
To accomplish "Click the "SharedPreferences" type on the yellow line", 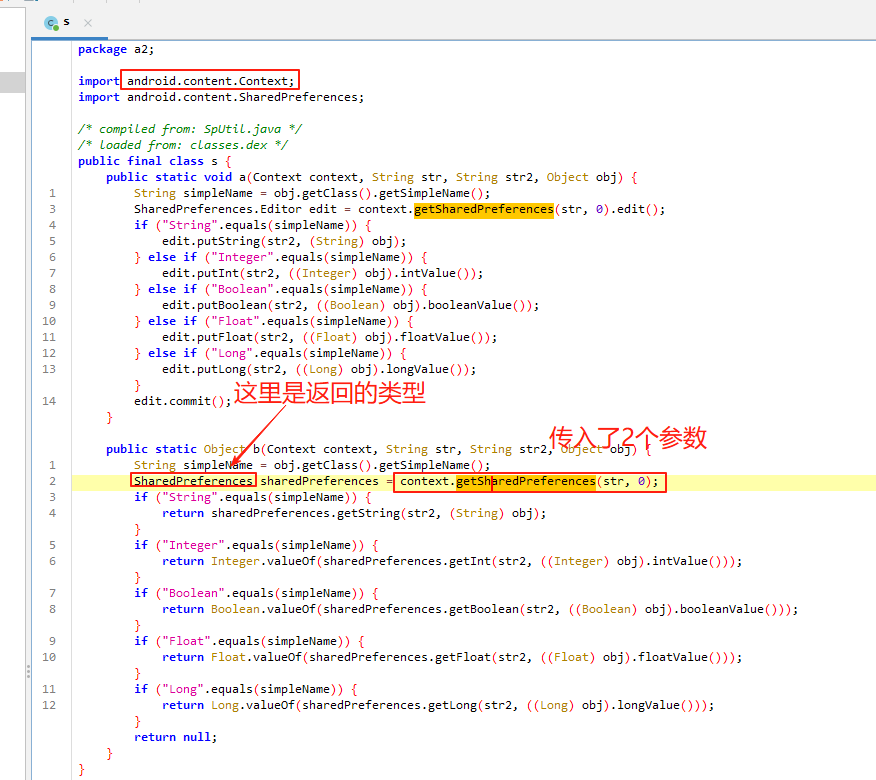I will [x=193, y=481].
